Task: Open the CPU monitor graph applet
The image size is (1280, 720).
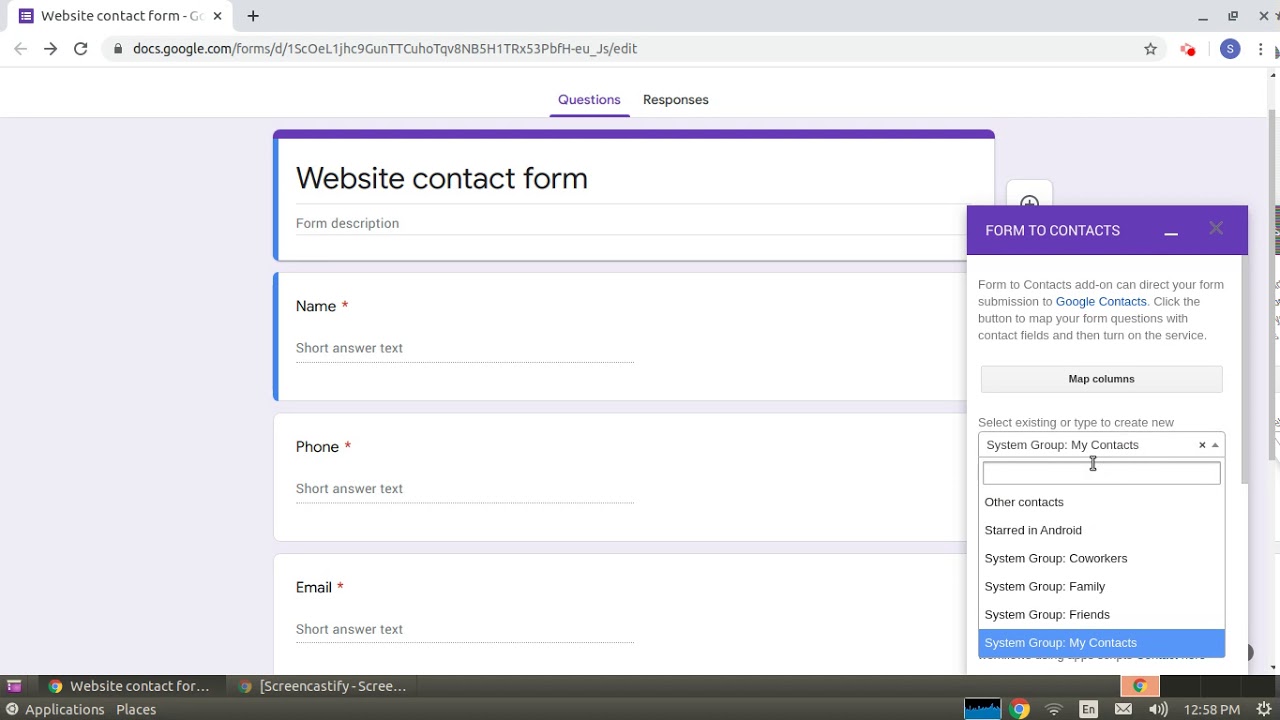Action: 982,709
